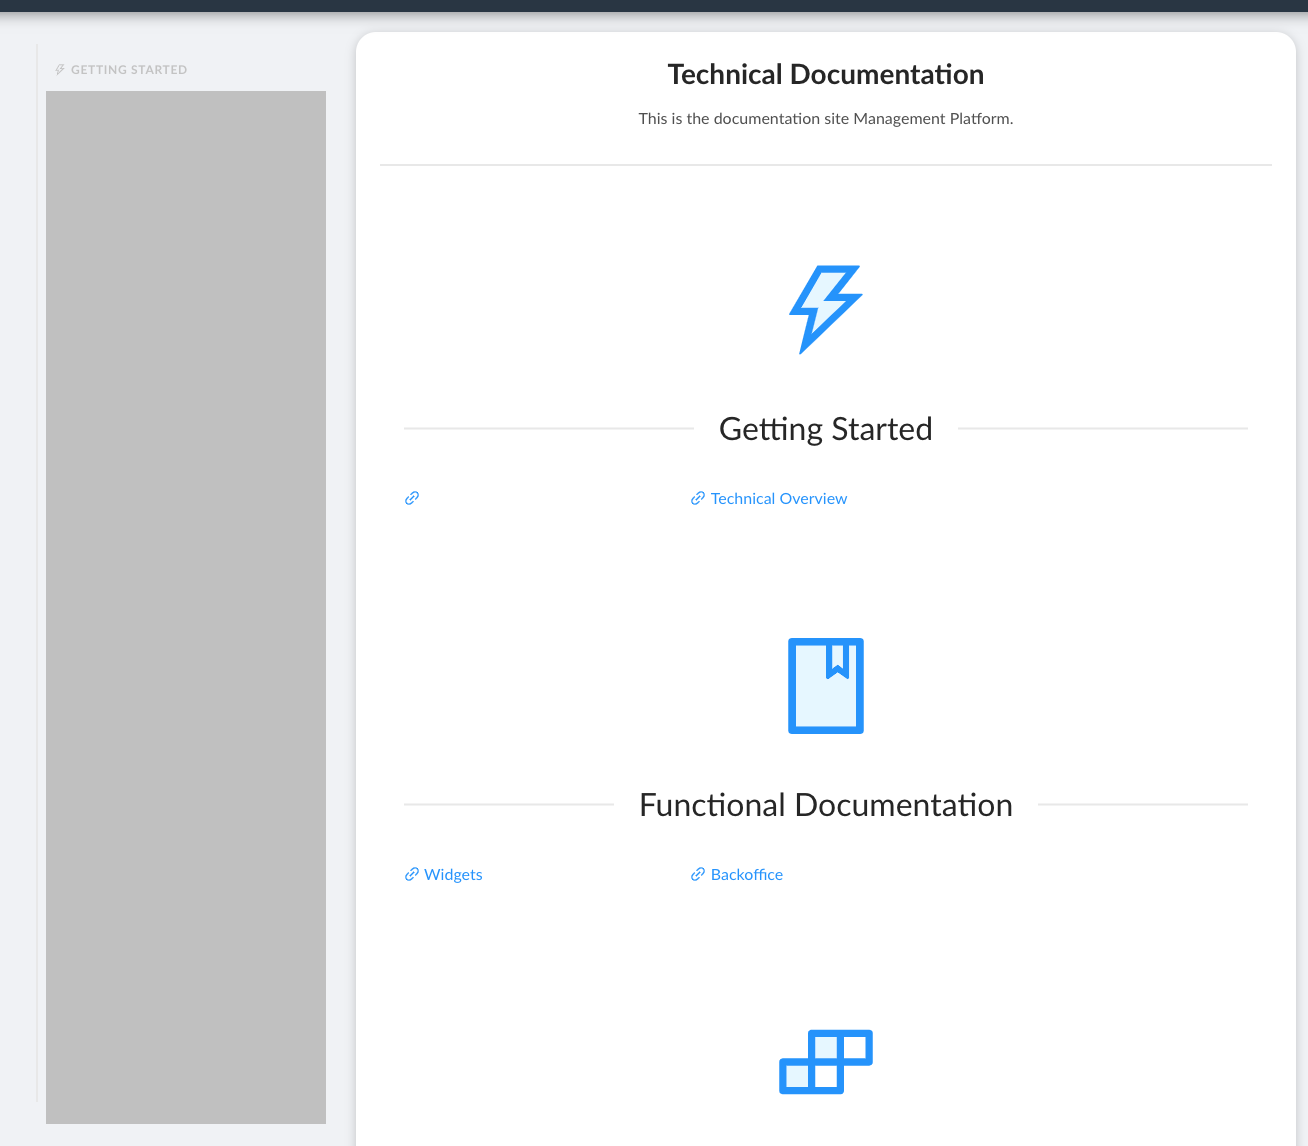This screenshot has width=1308, height=1146.
Task: Click the lightning bolt Getting Started icon
Action: coord(826,309)
